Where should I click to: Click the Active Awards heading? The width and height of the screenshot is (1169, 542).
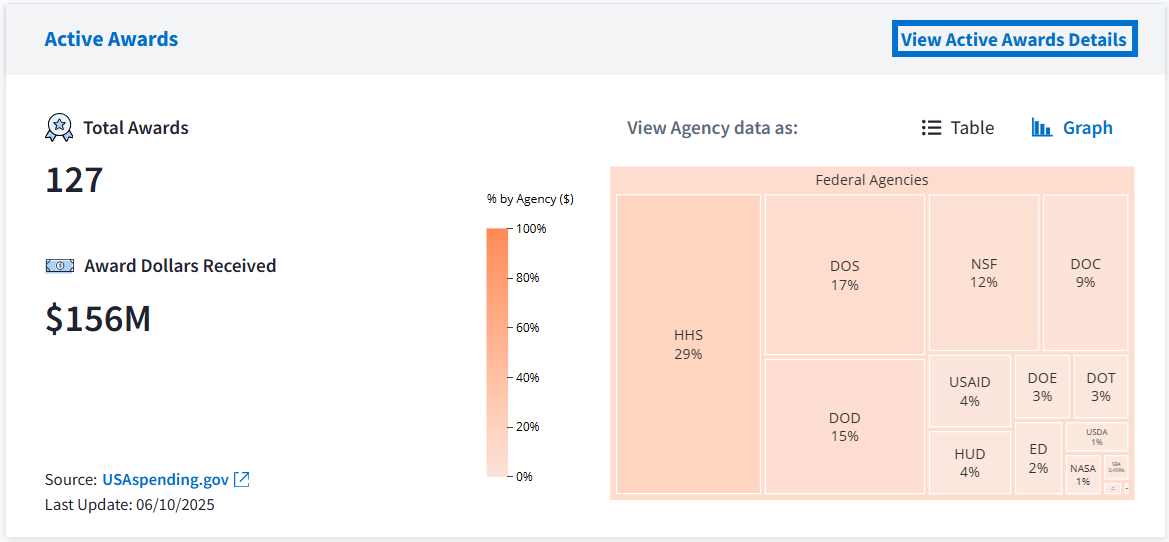tap(111, 40)
